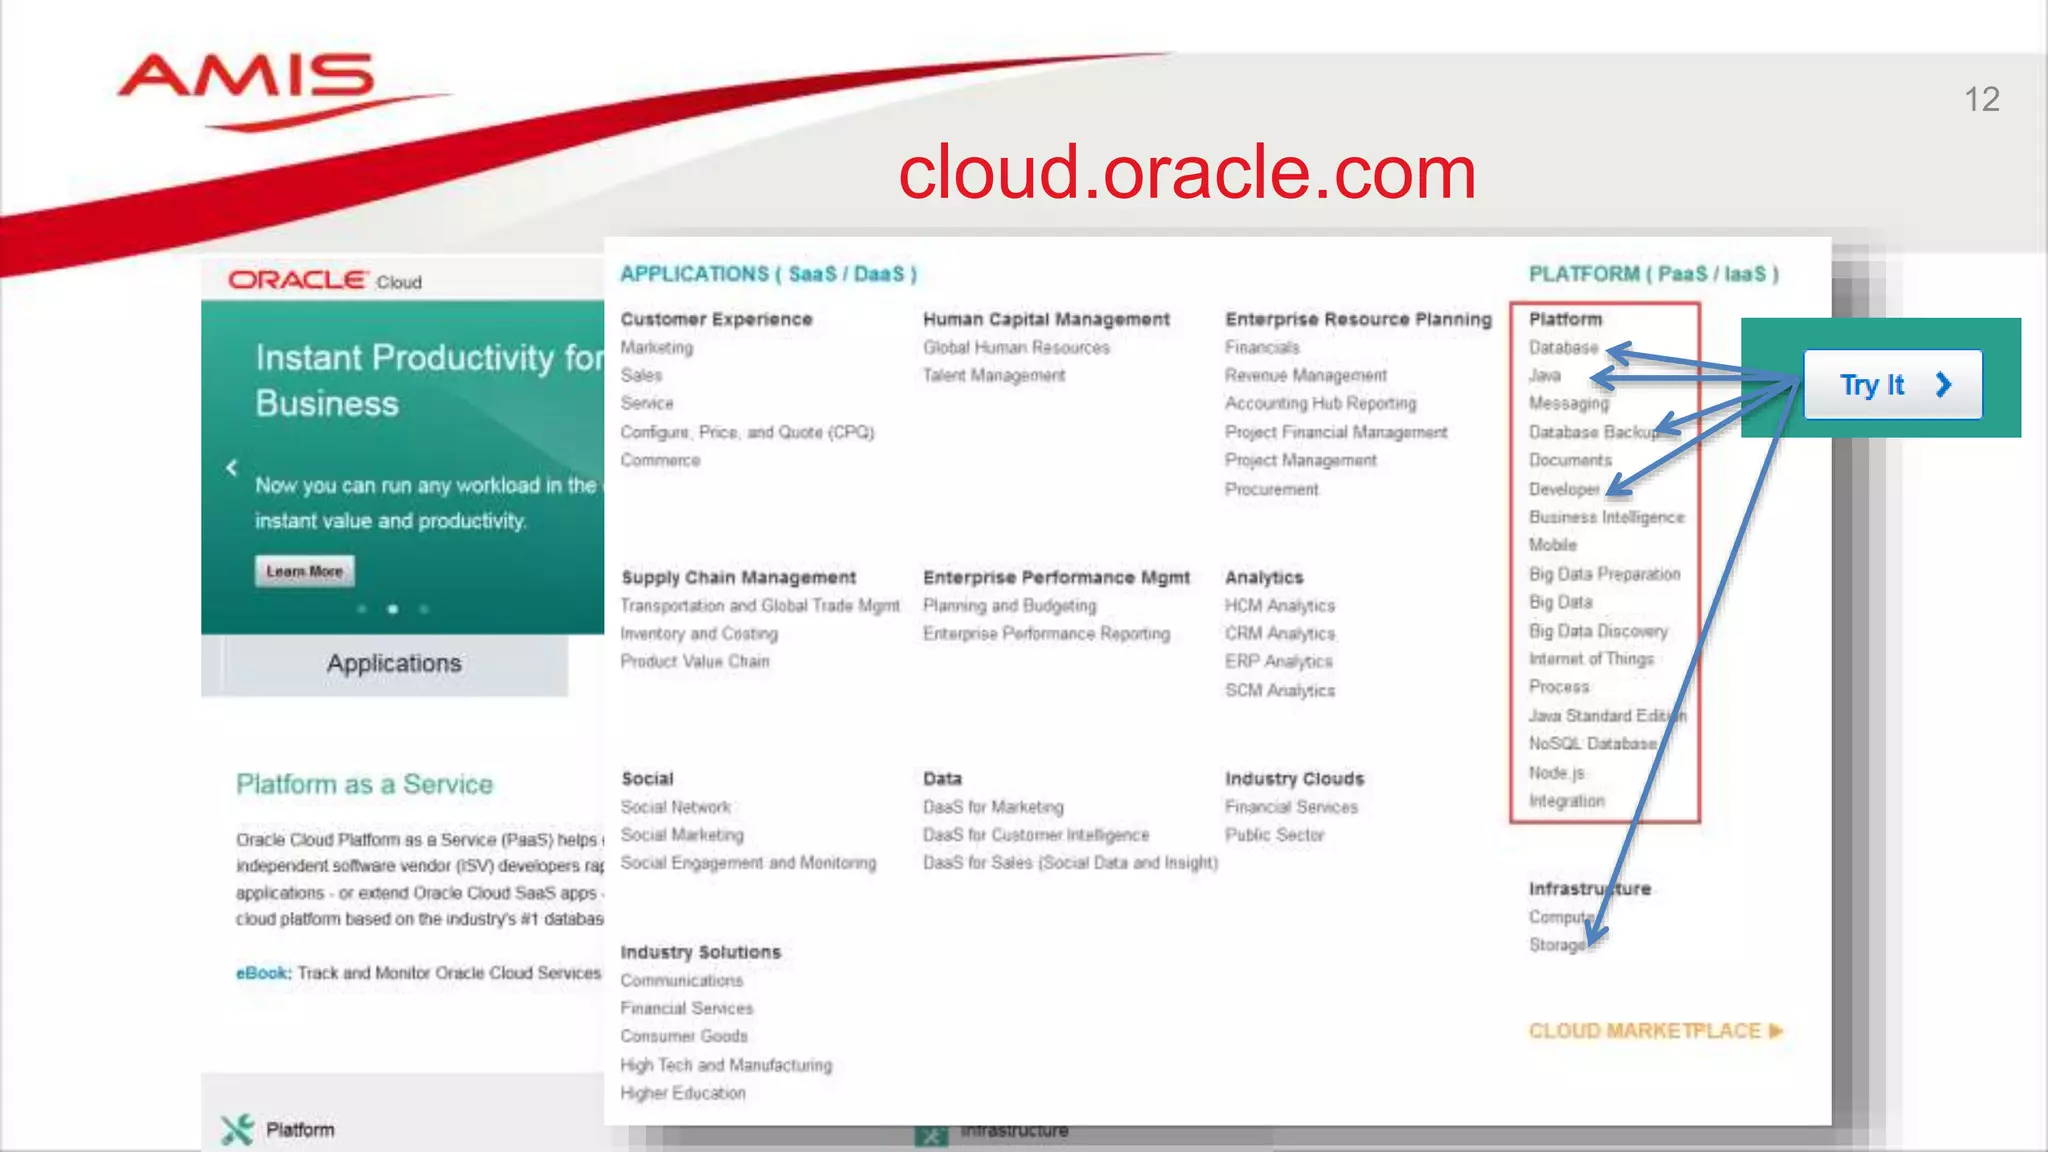Open Procurement link
This screenshot has height=1152, width=2048.
point(1272,489)
